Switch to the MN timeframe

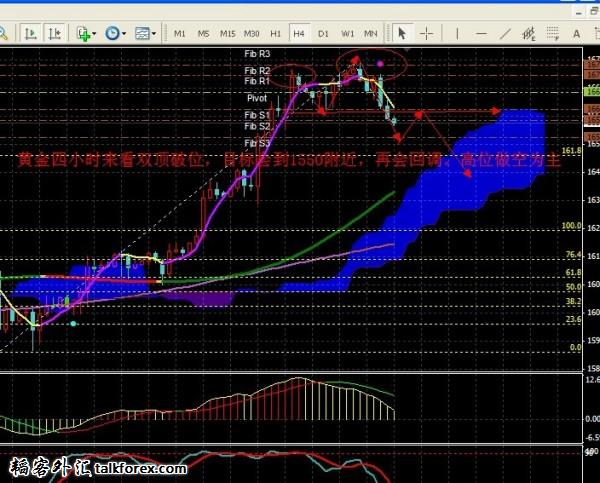tap(370, 34)
